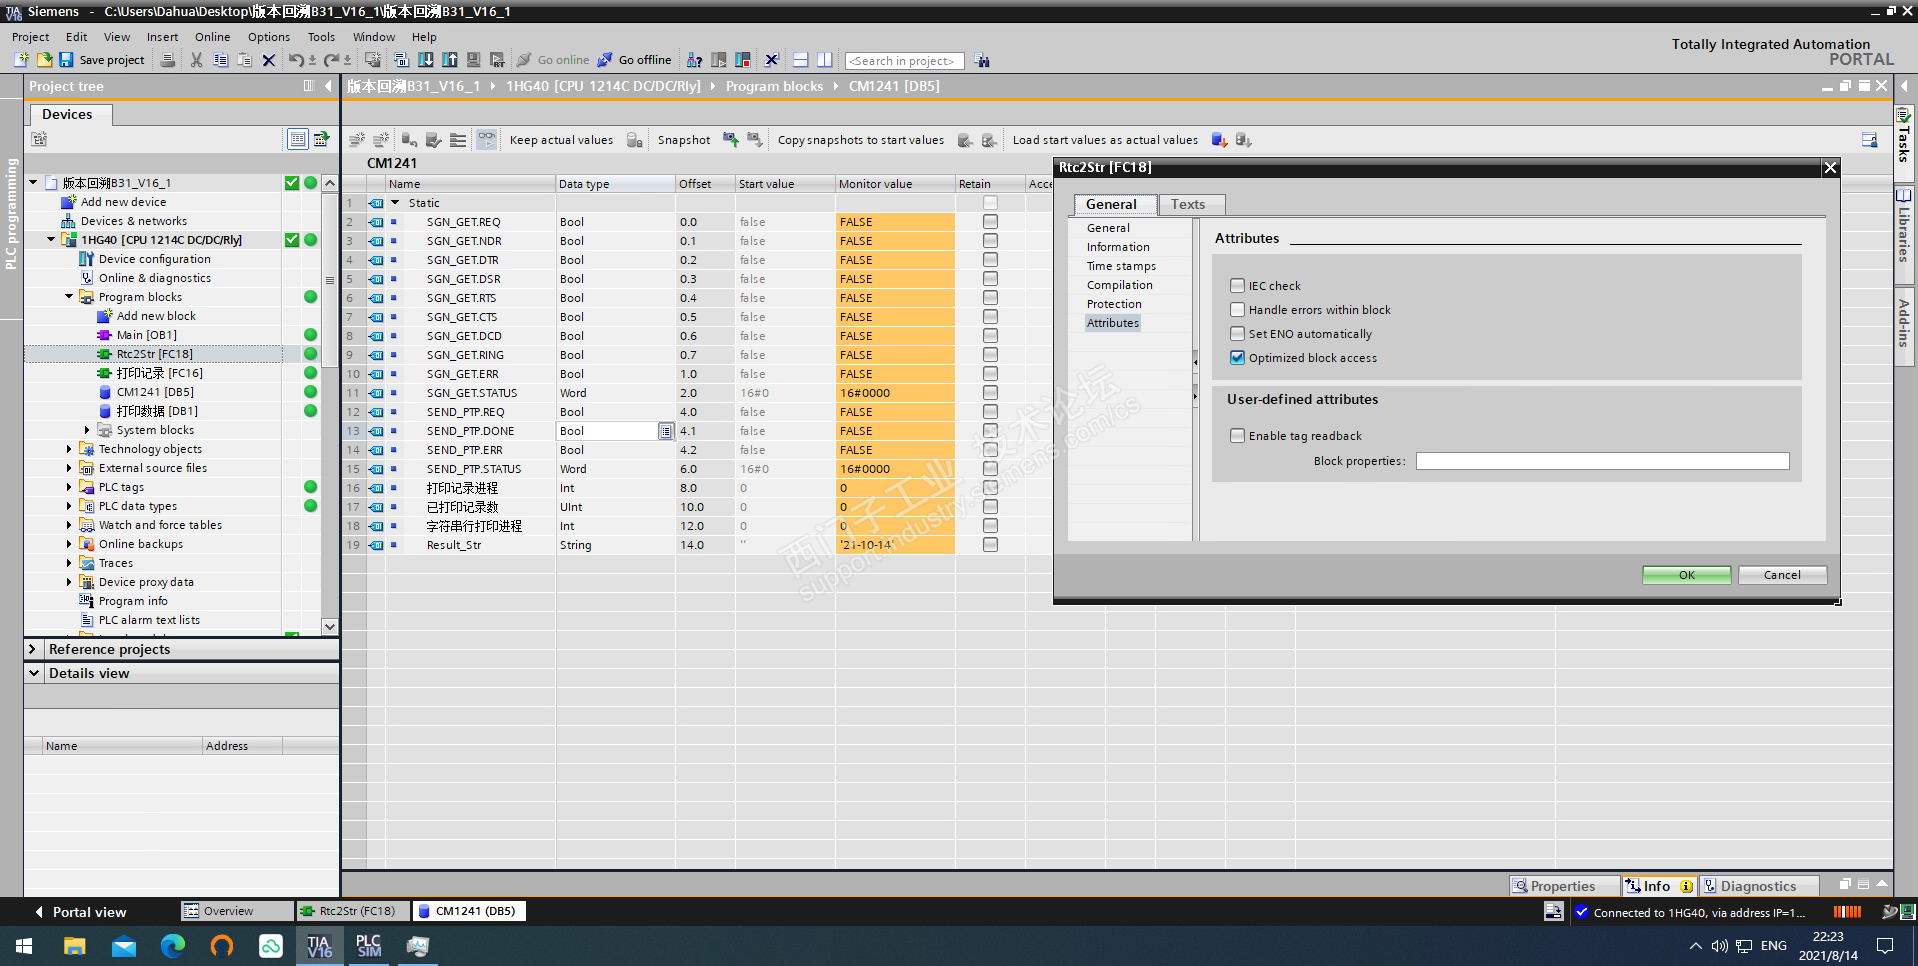Expand the Reference projects section

point(33,649)
